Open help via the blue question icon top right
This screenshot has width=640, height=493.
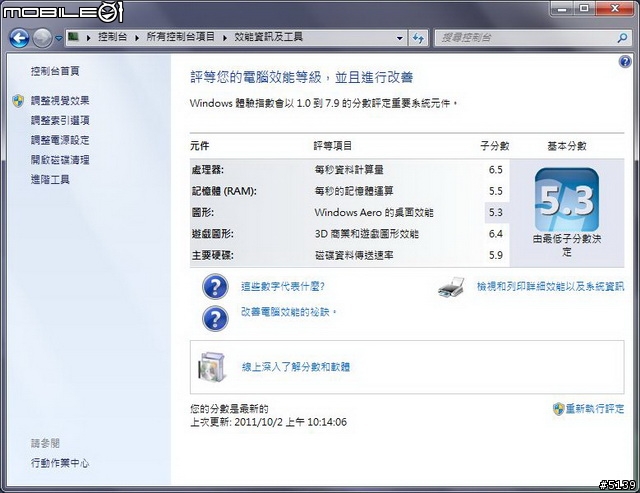[624, 62]
